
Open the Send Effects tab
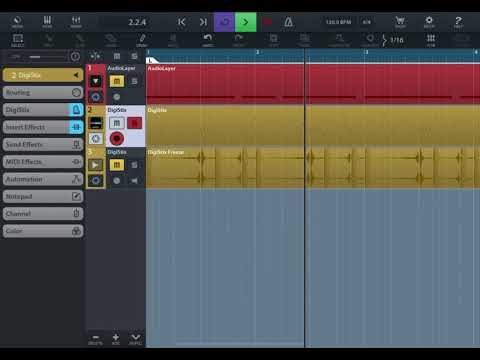click(x=43, y=144)
